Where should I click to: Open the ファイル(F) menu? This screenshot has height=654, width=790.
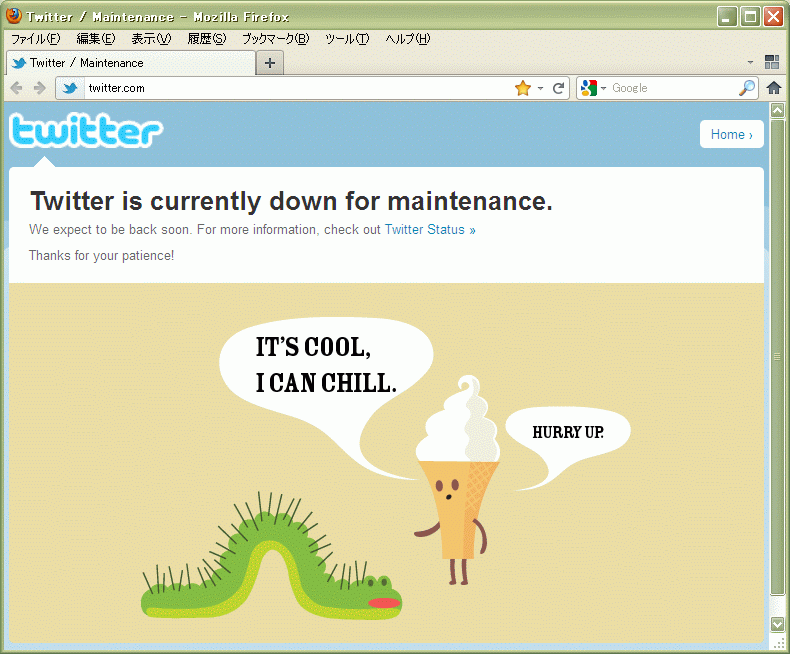pyautogui.click(x=35, y=39)
